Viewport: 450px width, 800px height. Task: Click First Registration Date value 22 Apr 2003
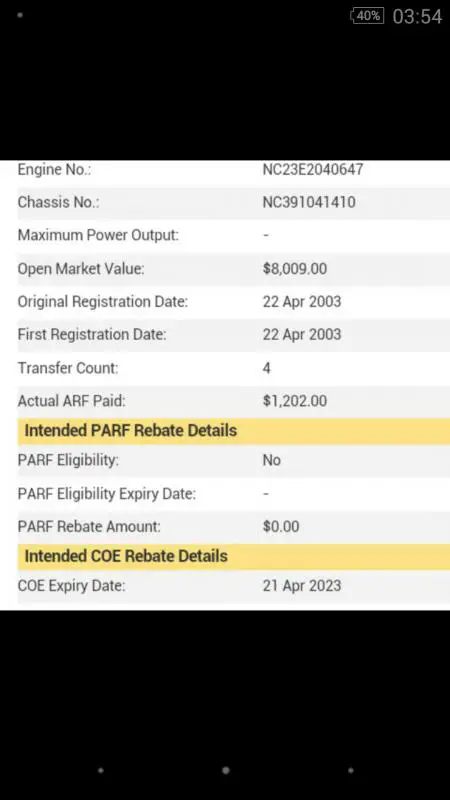point(302,335)
